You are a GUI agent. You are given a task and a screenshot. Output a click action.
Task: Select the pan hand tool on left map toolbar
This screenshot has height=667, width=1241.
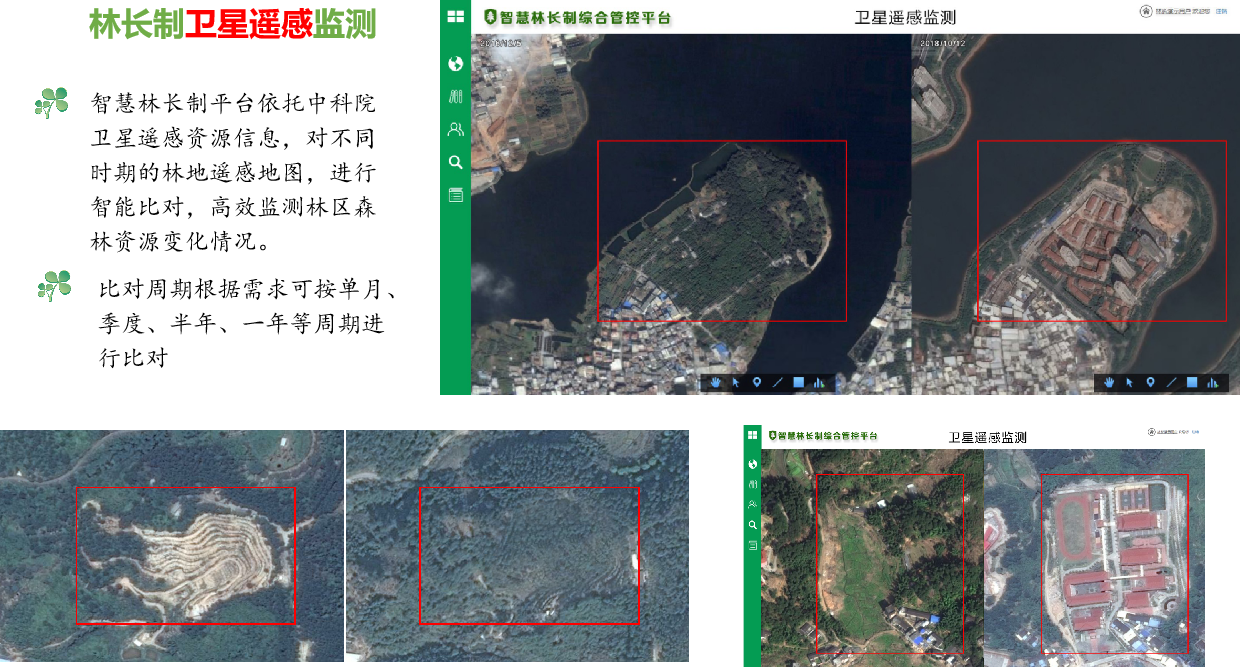pos(716,382)
